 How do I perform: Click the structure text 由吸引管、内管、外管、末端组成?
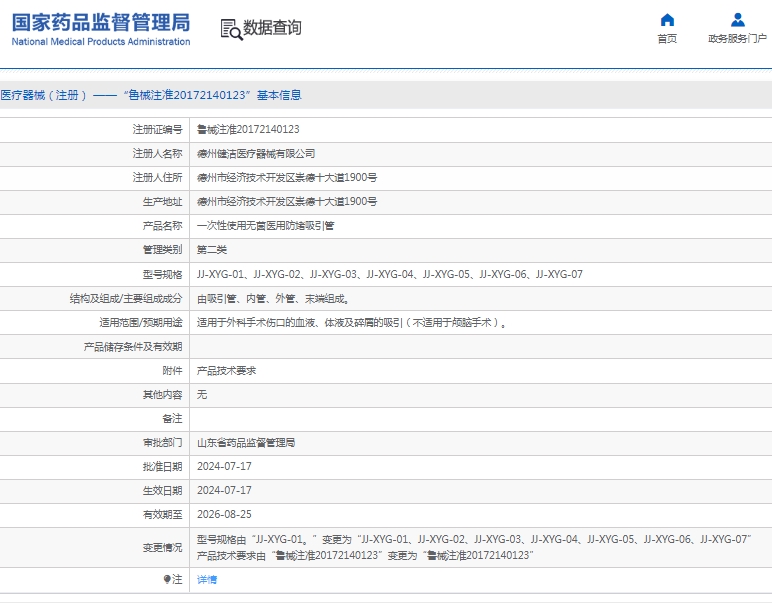273,298
